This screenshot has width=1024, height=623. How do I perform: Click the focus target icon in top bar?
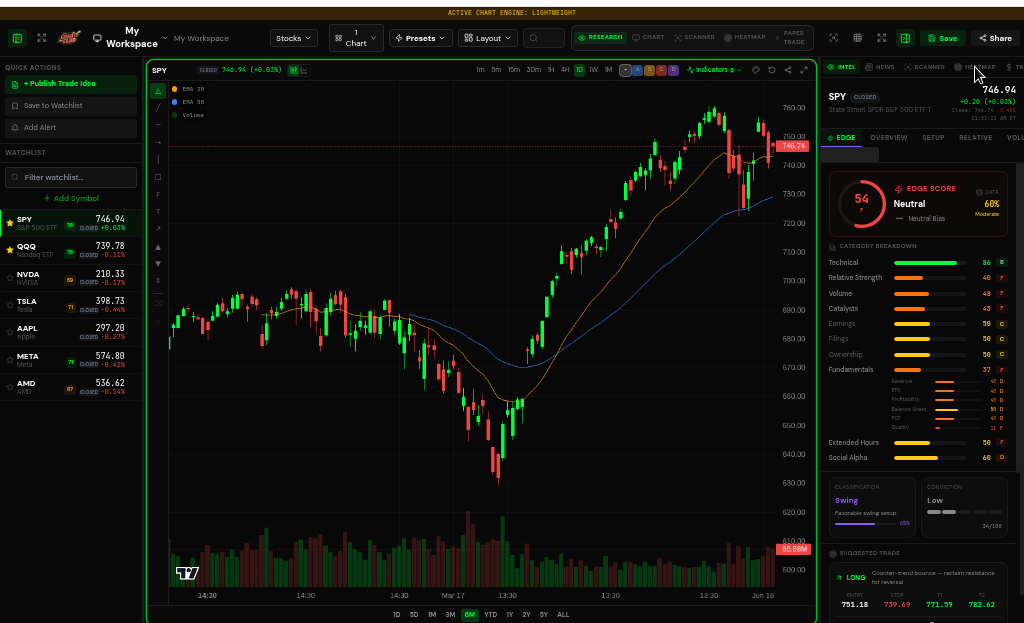click(834, 38)
